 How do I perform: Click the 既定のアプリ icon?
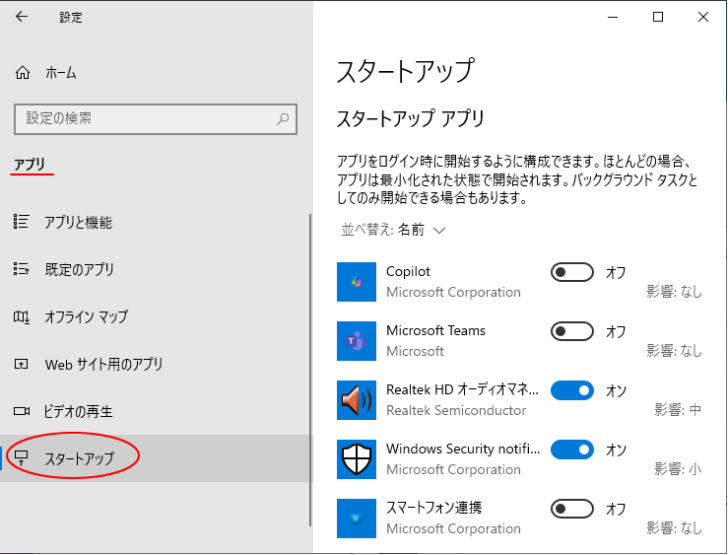[x=21, y=269]
